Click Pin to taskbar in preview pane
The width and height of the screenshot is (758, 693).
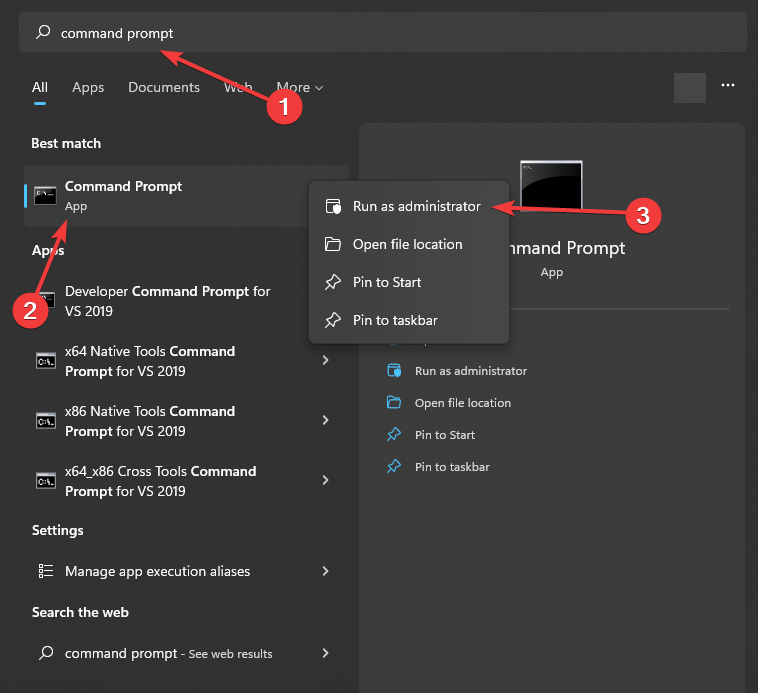[452, 467]
